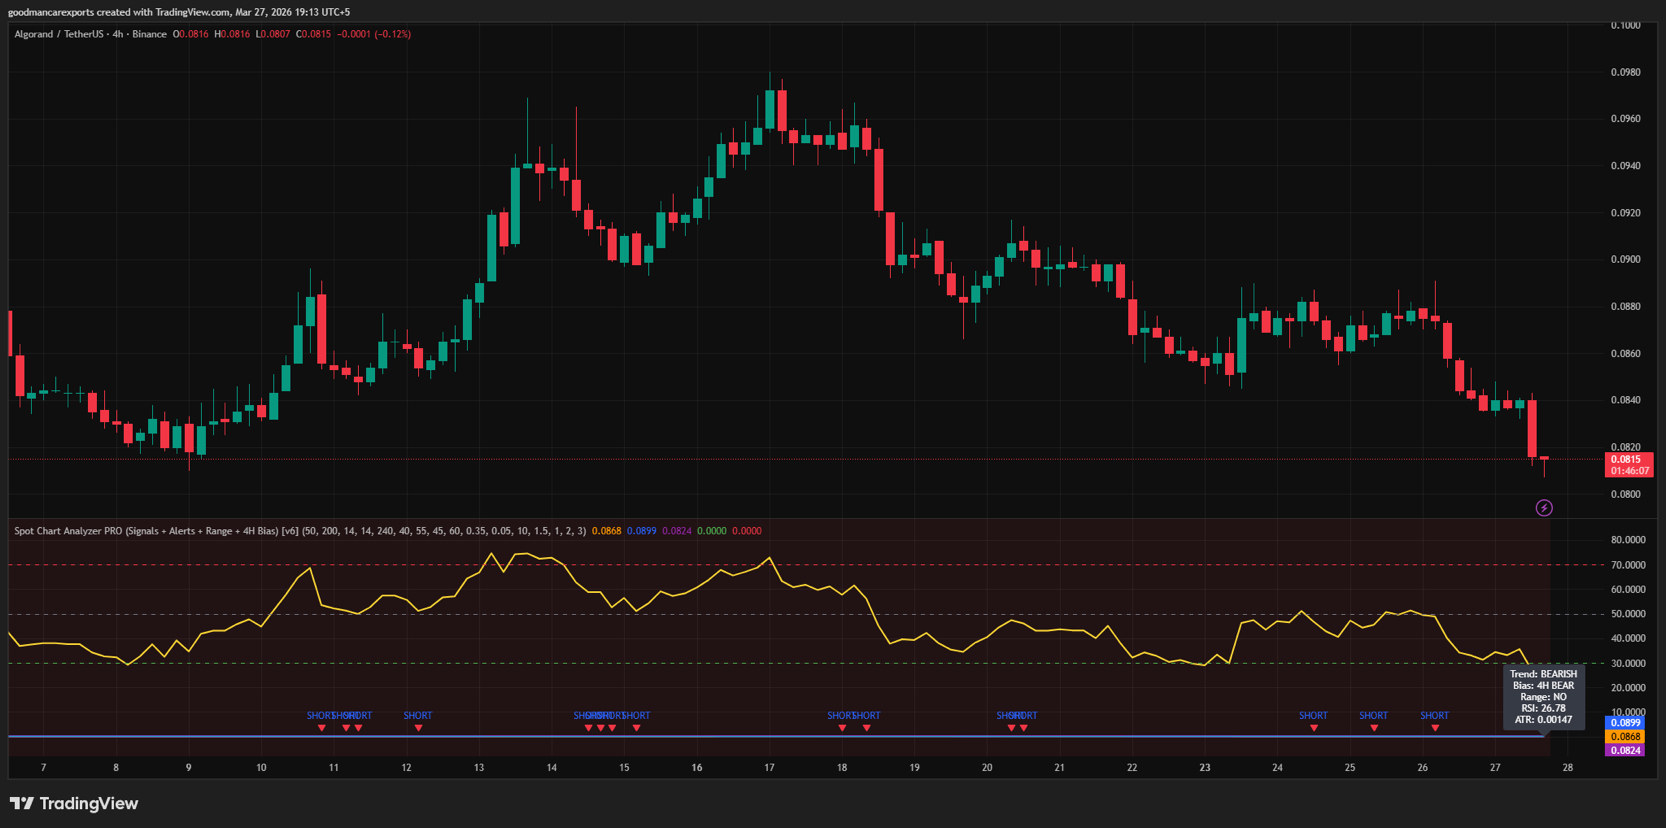Click date 28 on the time axis

(1567, 768)
